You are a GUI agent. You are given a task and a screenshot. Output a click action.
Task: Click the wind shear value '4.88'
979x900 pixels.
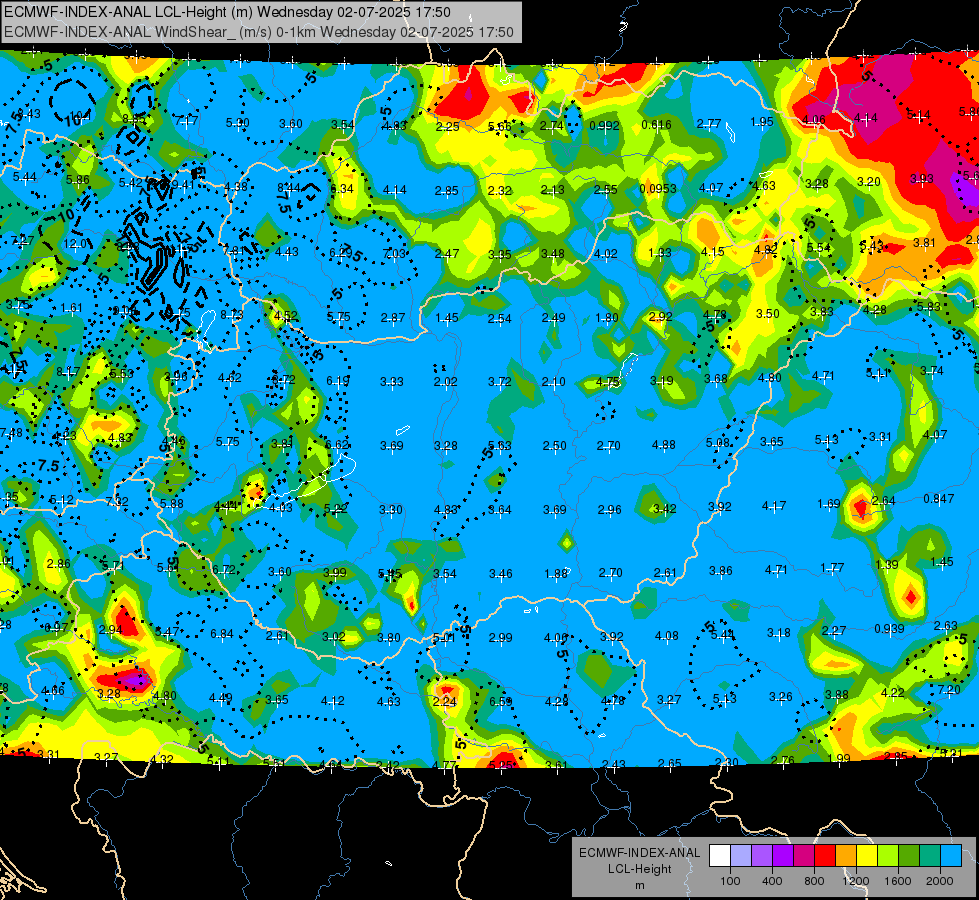(x=664, y=445)
